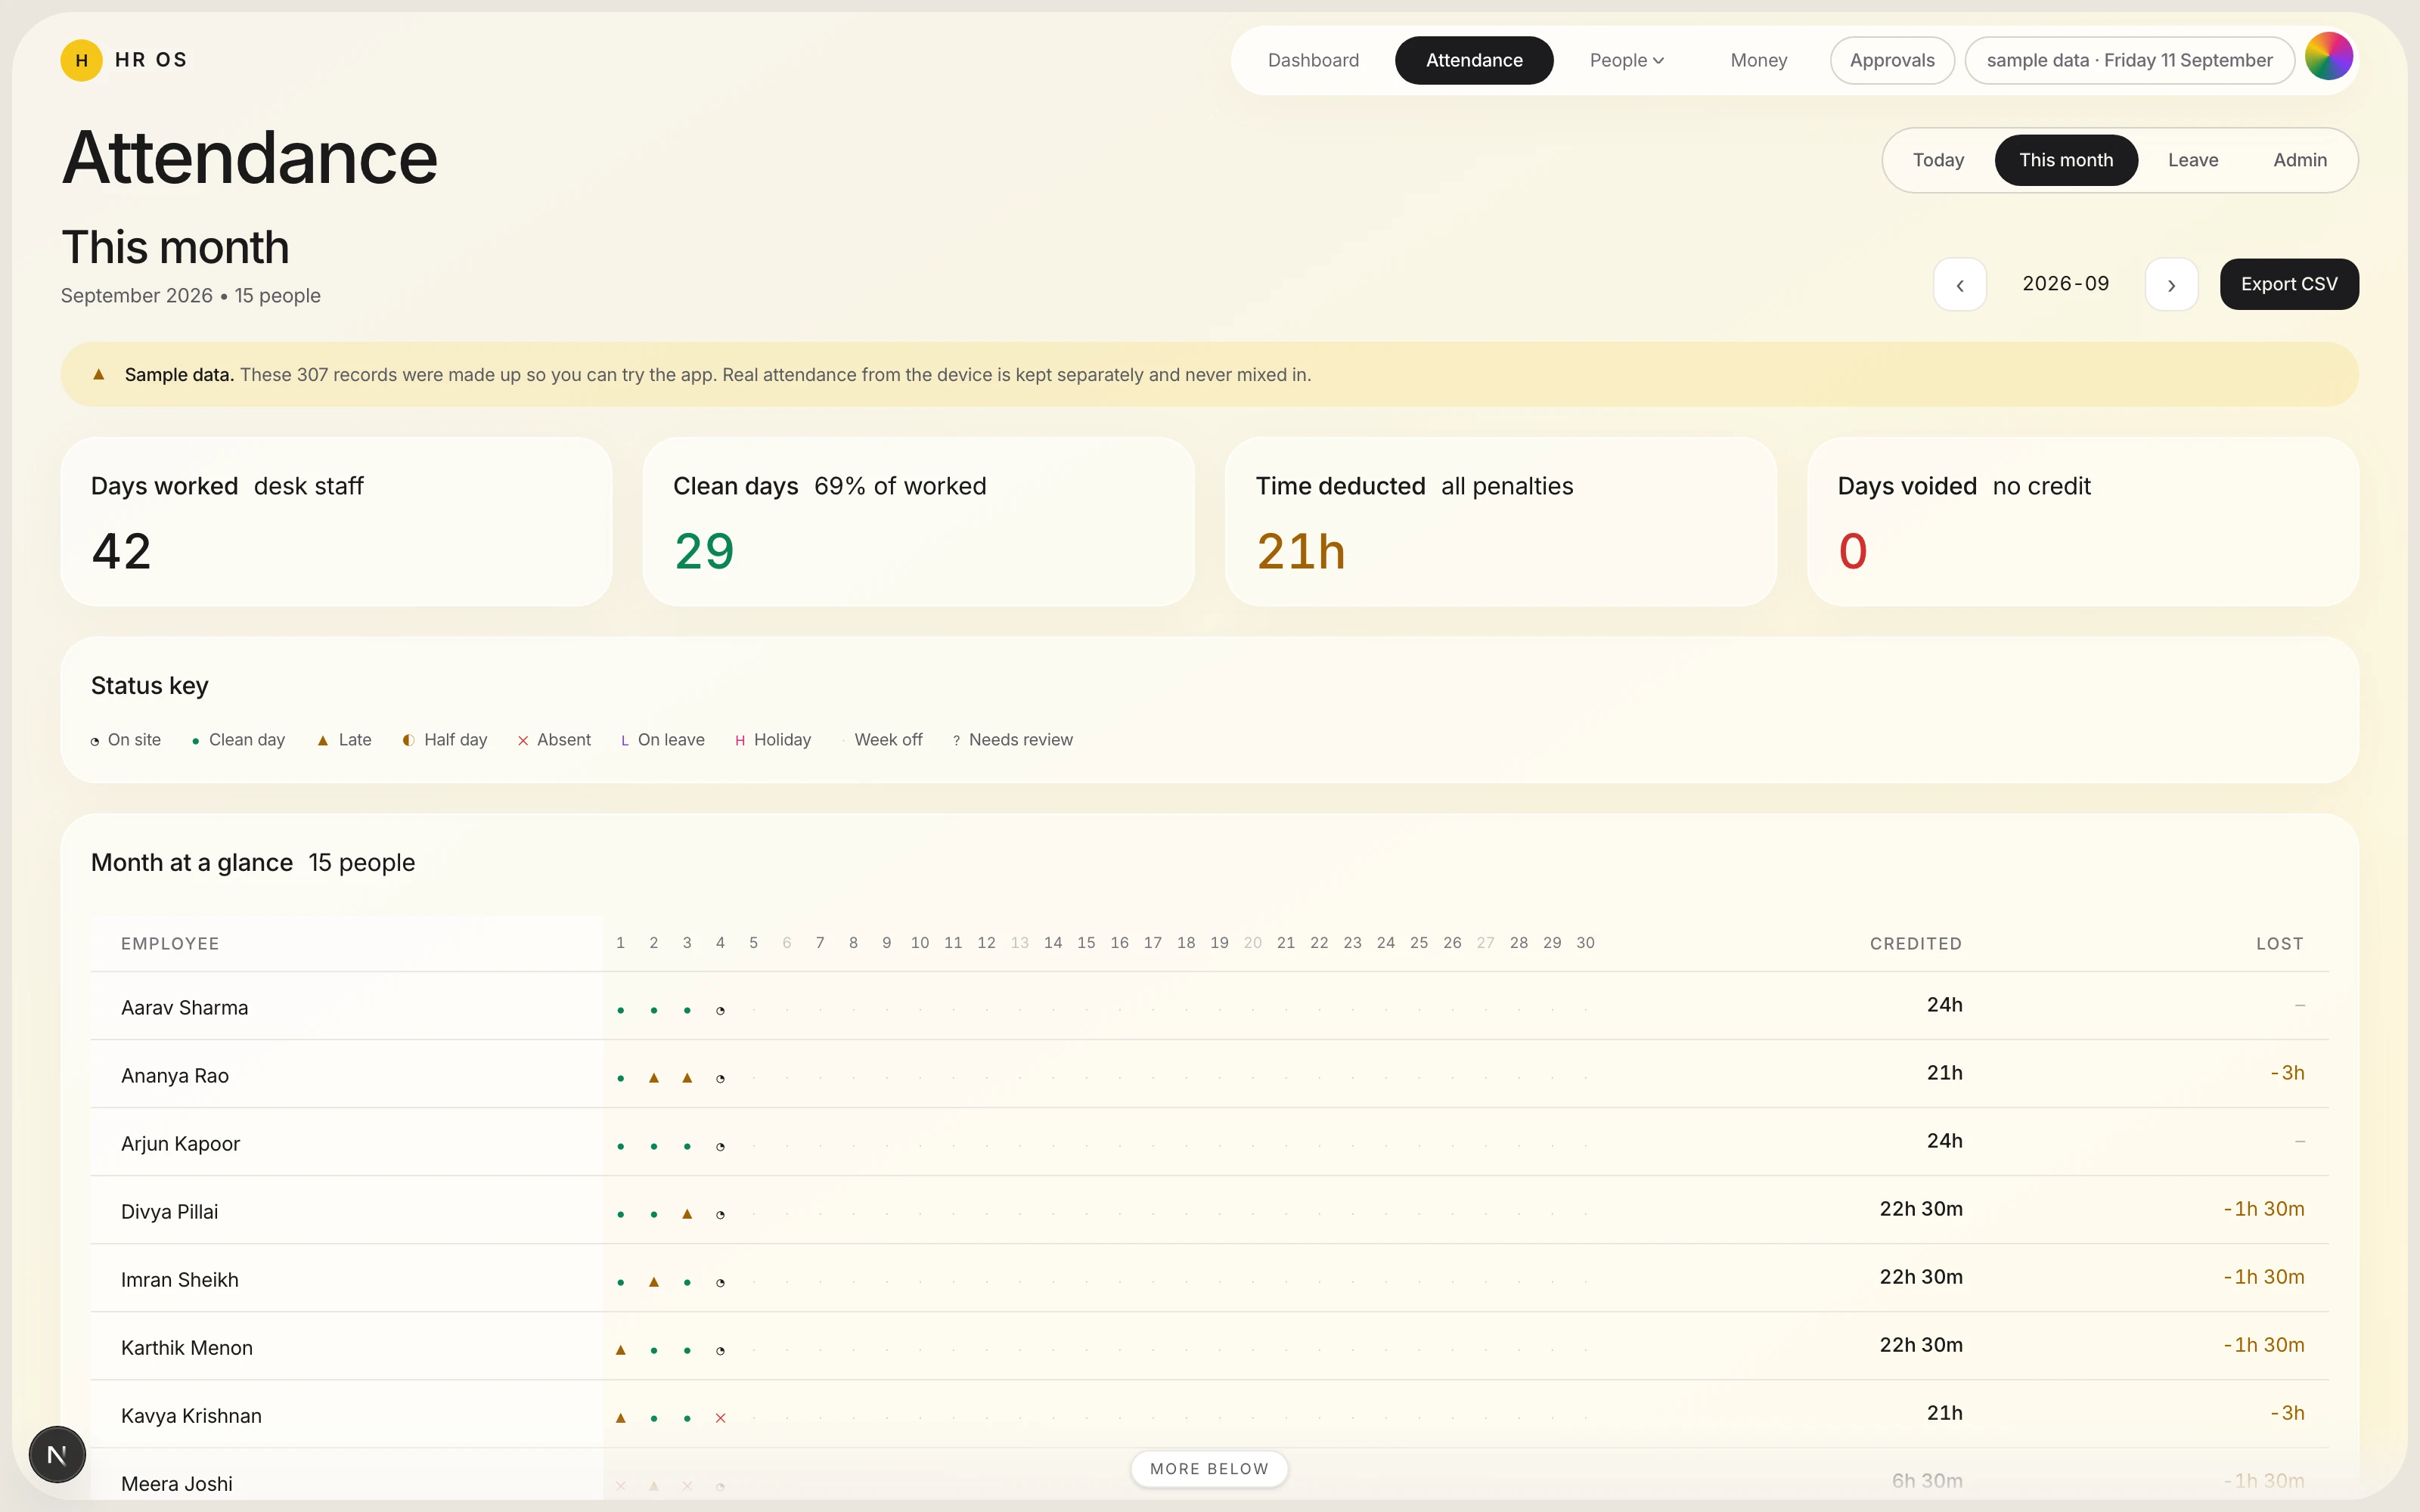Go to the next month
Viewport: 2420px width, 1512px height.
pos(2171,285)
